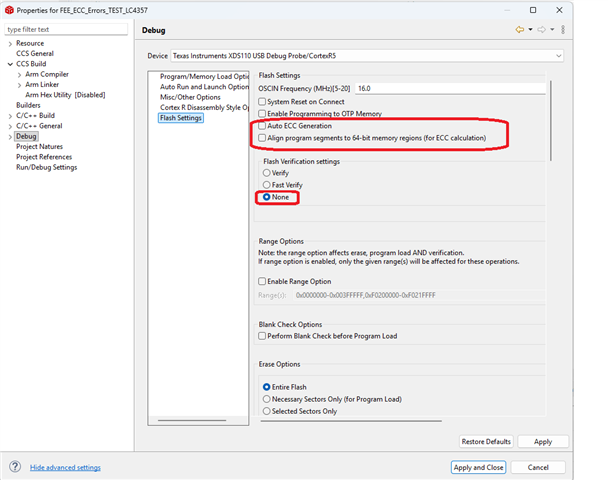The height and width of the screenshot is (480, 608).
Task: Check System Reset on Connect
Action: click(x=263, y=102)
